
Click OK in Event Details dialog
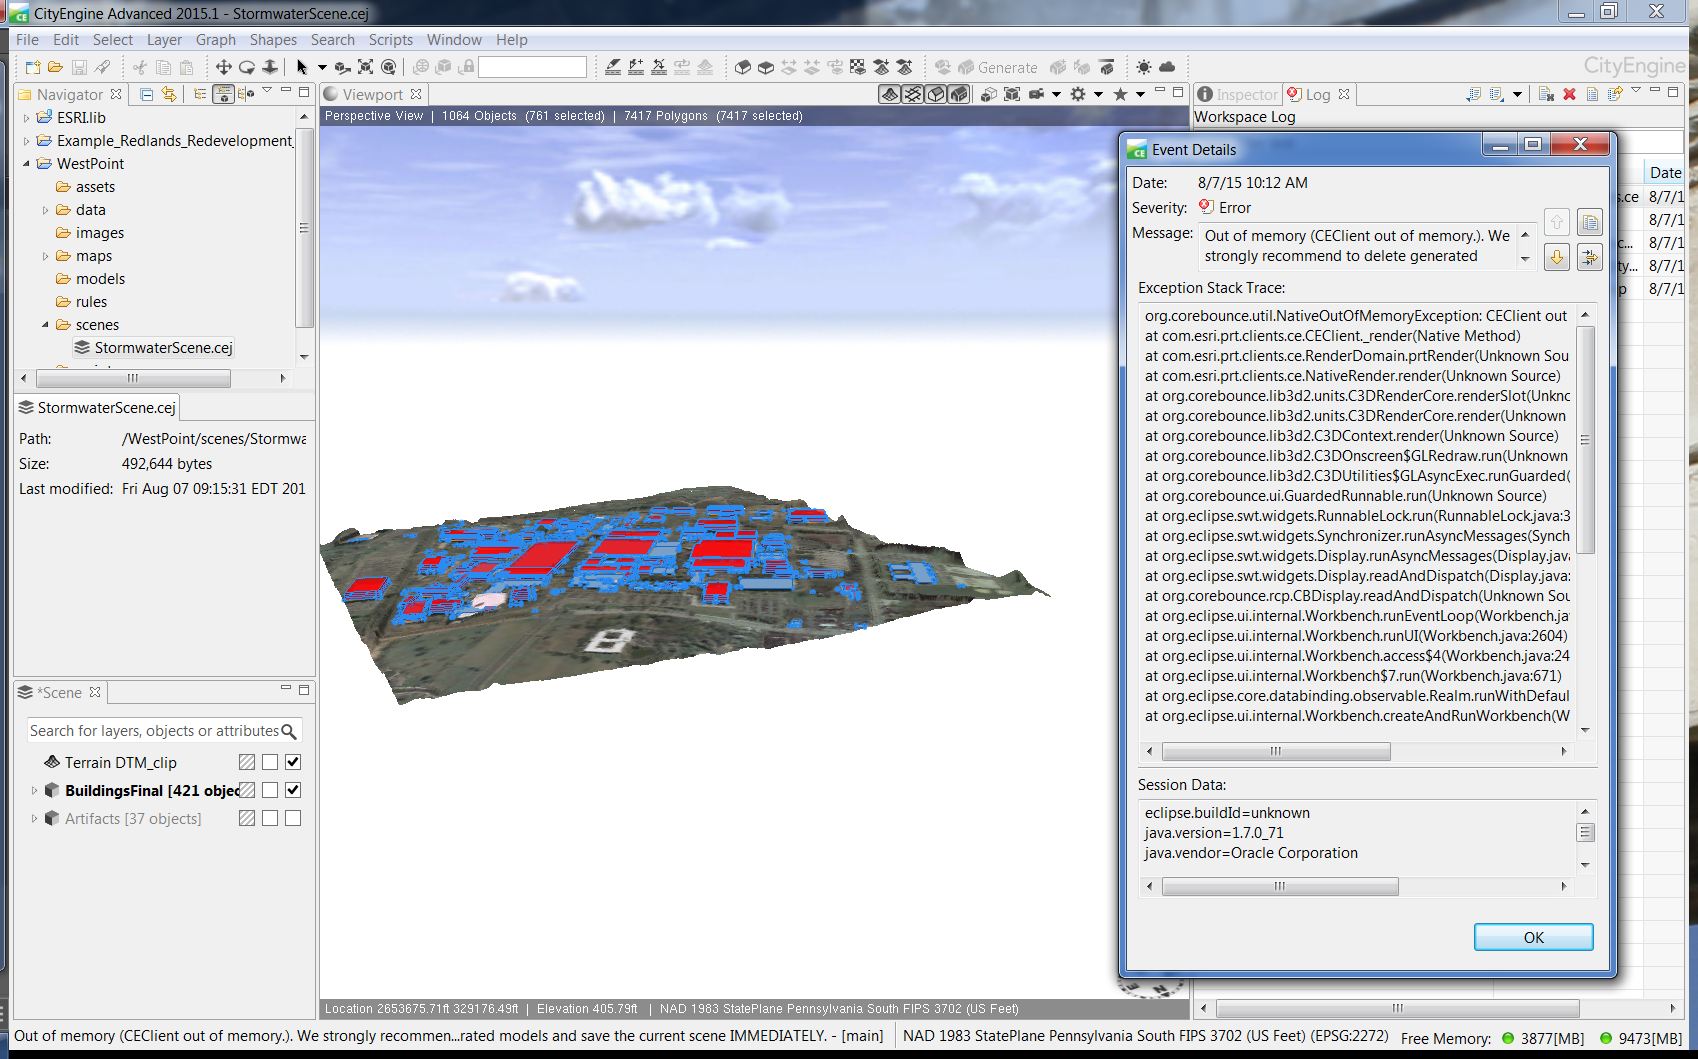(x=1533, y=937)
